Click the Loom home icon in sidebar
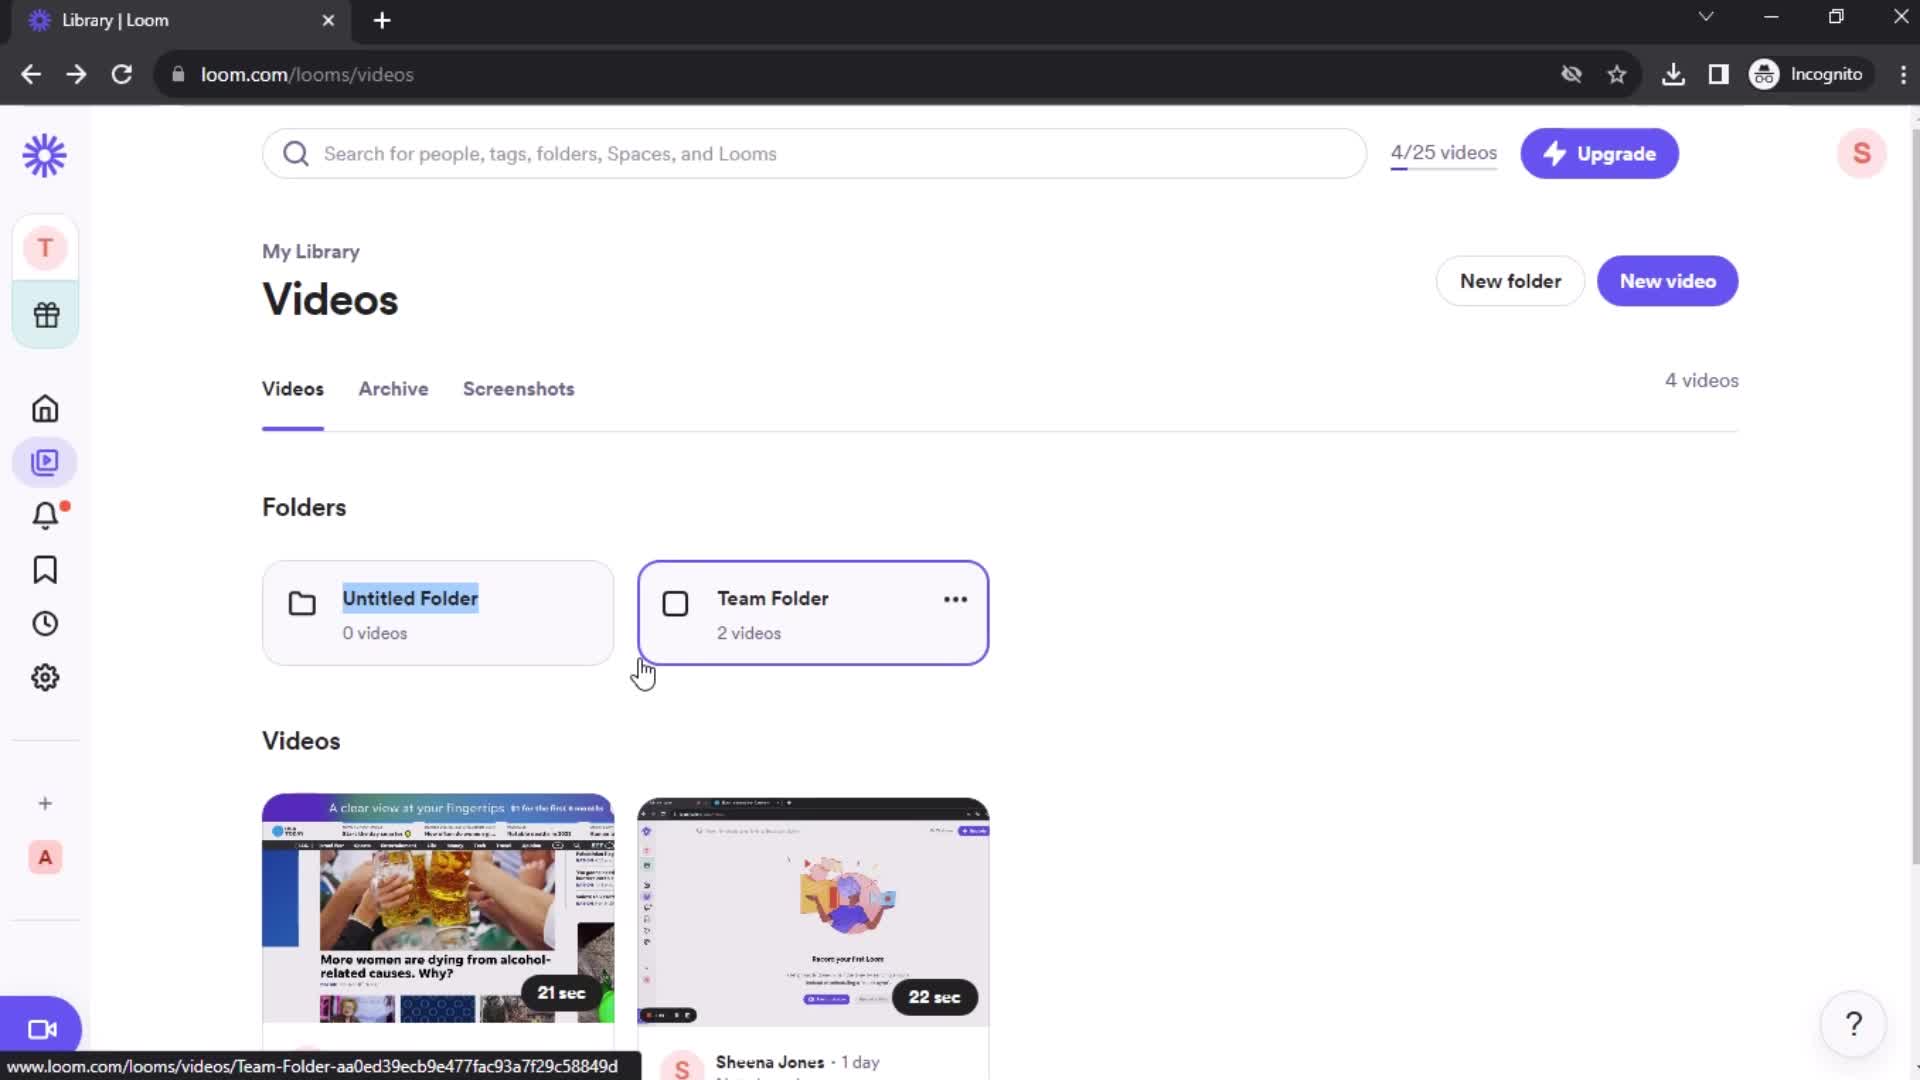 pos(45,409)
